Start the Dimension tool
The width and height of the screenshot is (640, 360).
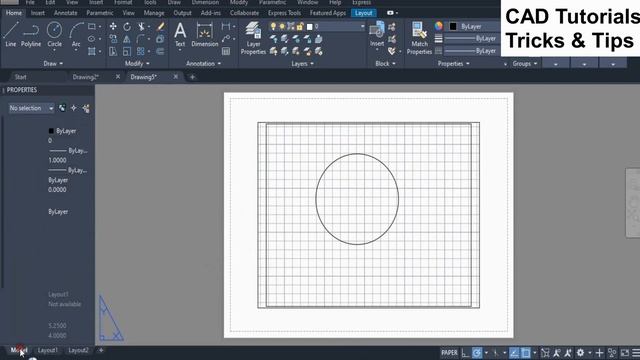[x=204, y=35]
